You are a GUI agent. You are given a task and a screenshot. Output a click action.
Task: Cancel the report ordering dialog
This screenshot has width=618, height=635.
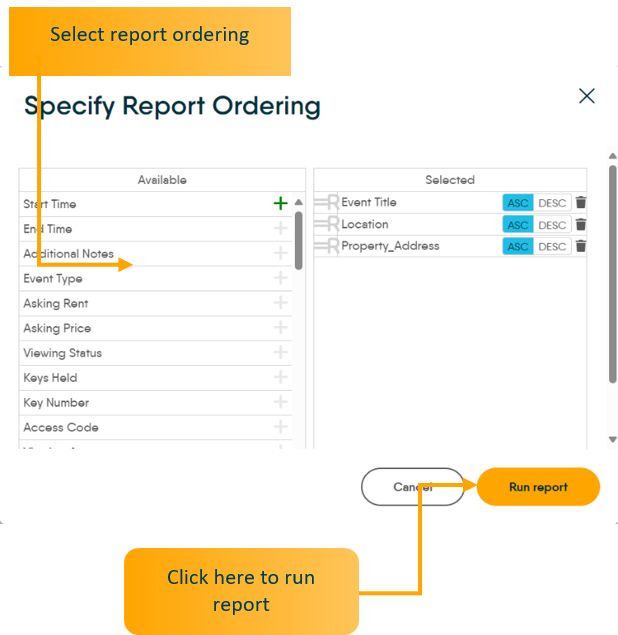[x=412, y=487]
